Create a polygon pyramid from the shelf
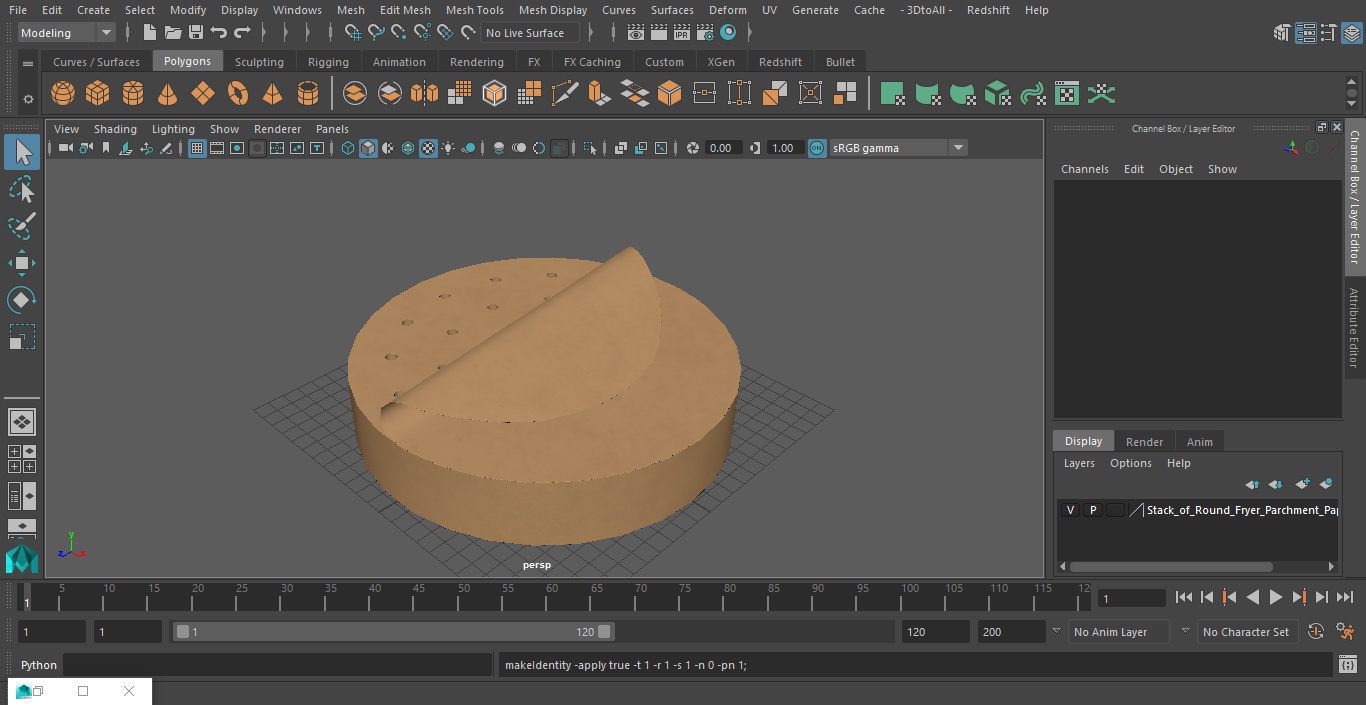This screenshot has height=705, width=1366. pyautogui.click(x=272, y=94)
